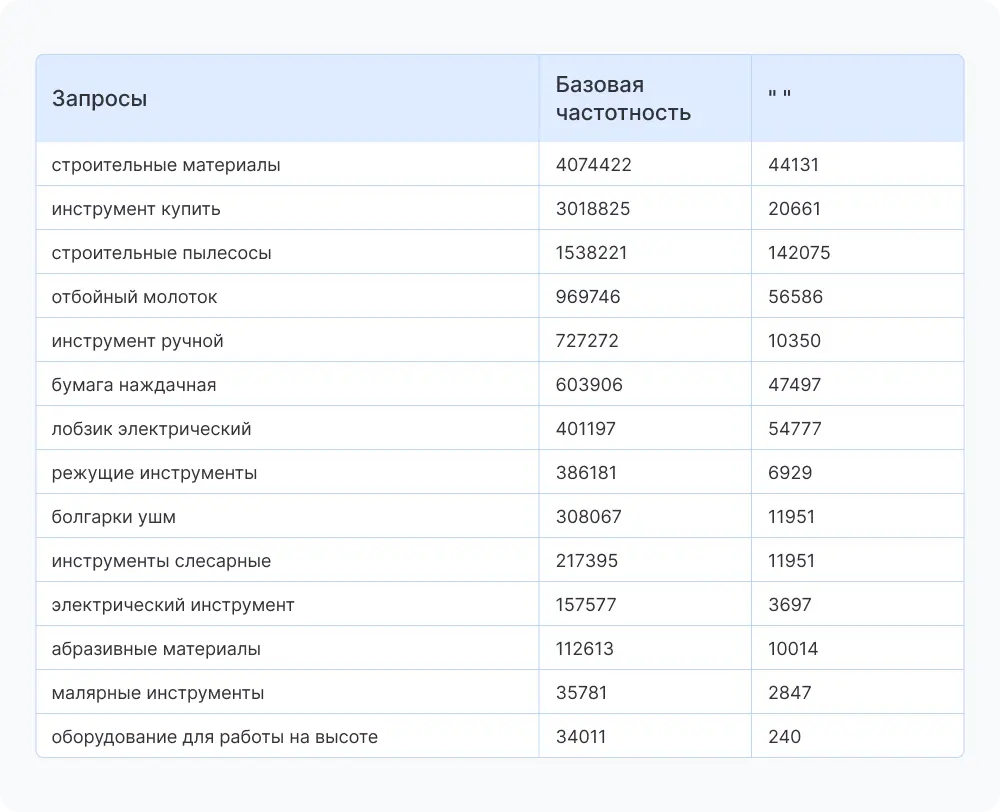
Task: Click the base frequency value 4074422
Action: pos(594,165)
